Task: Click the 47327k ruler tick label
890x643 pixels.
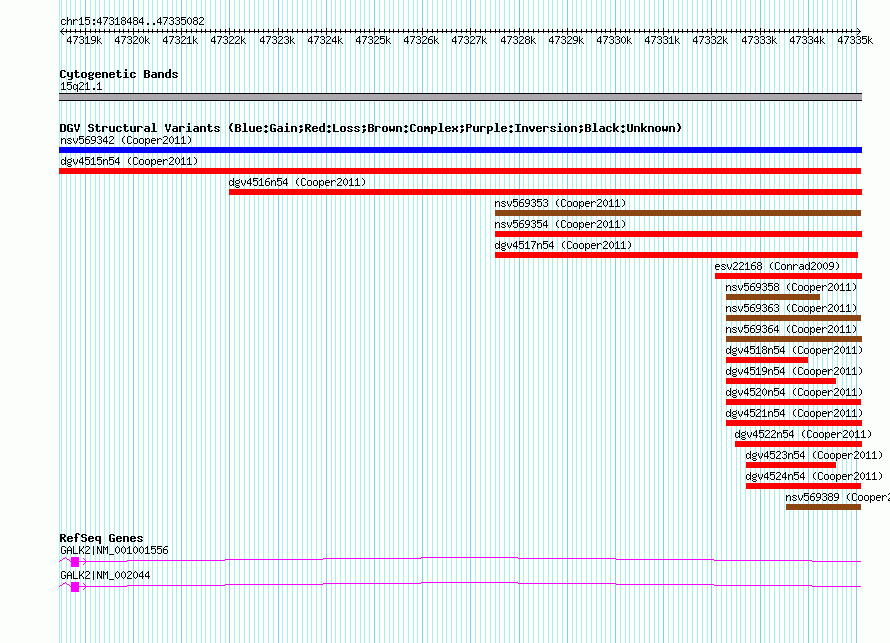Action: pyautogui.click(x=469, y=40)
